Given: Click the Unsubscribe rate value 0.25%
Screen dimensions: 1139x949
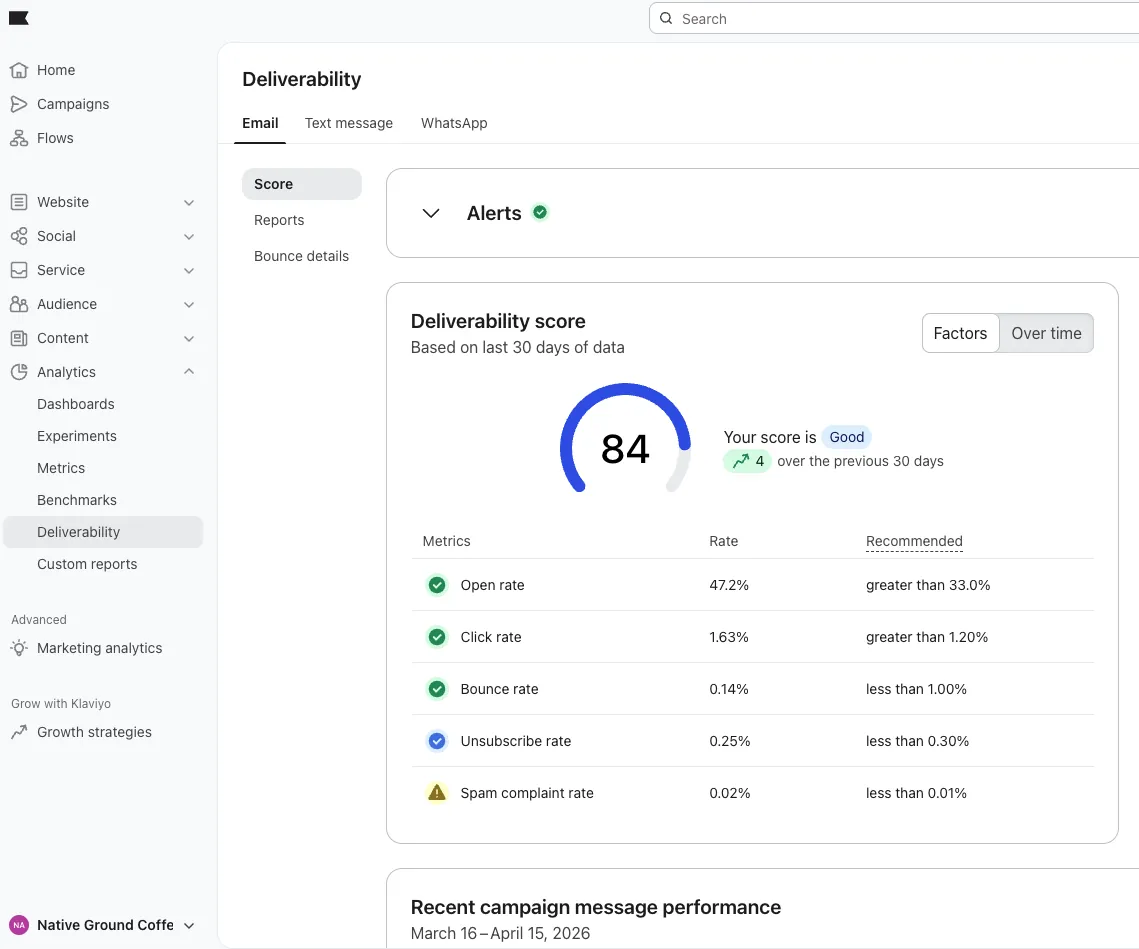Looking at the screenshot, I should 729,741.
